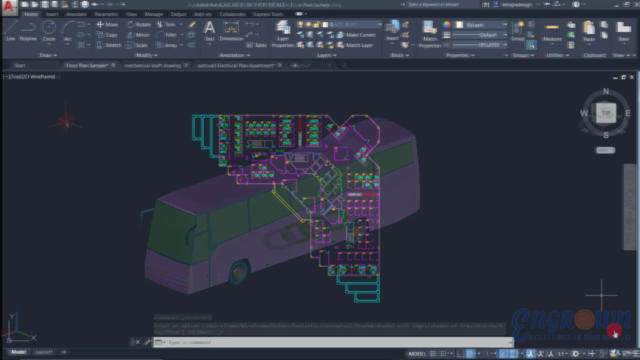Click the Mirror tool
This screenshot has height=360, width=640.
coord(139,35)
